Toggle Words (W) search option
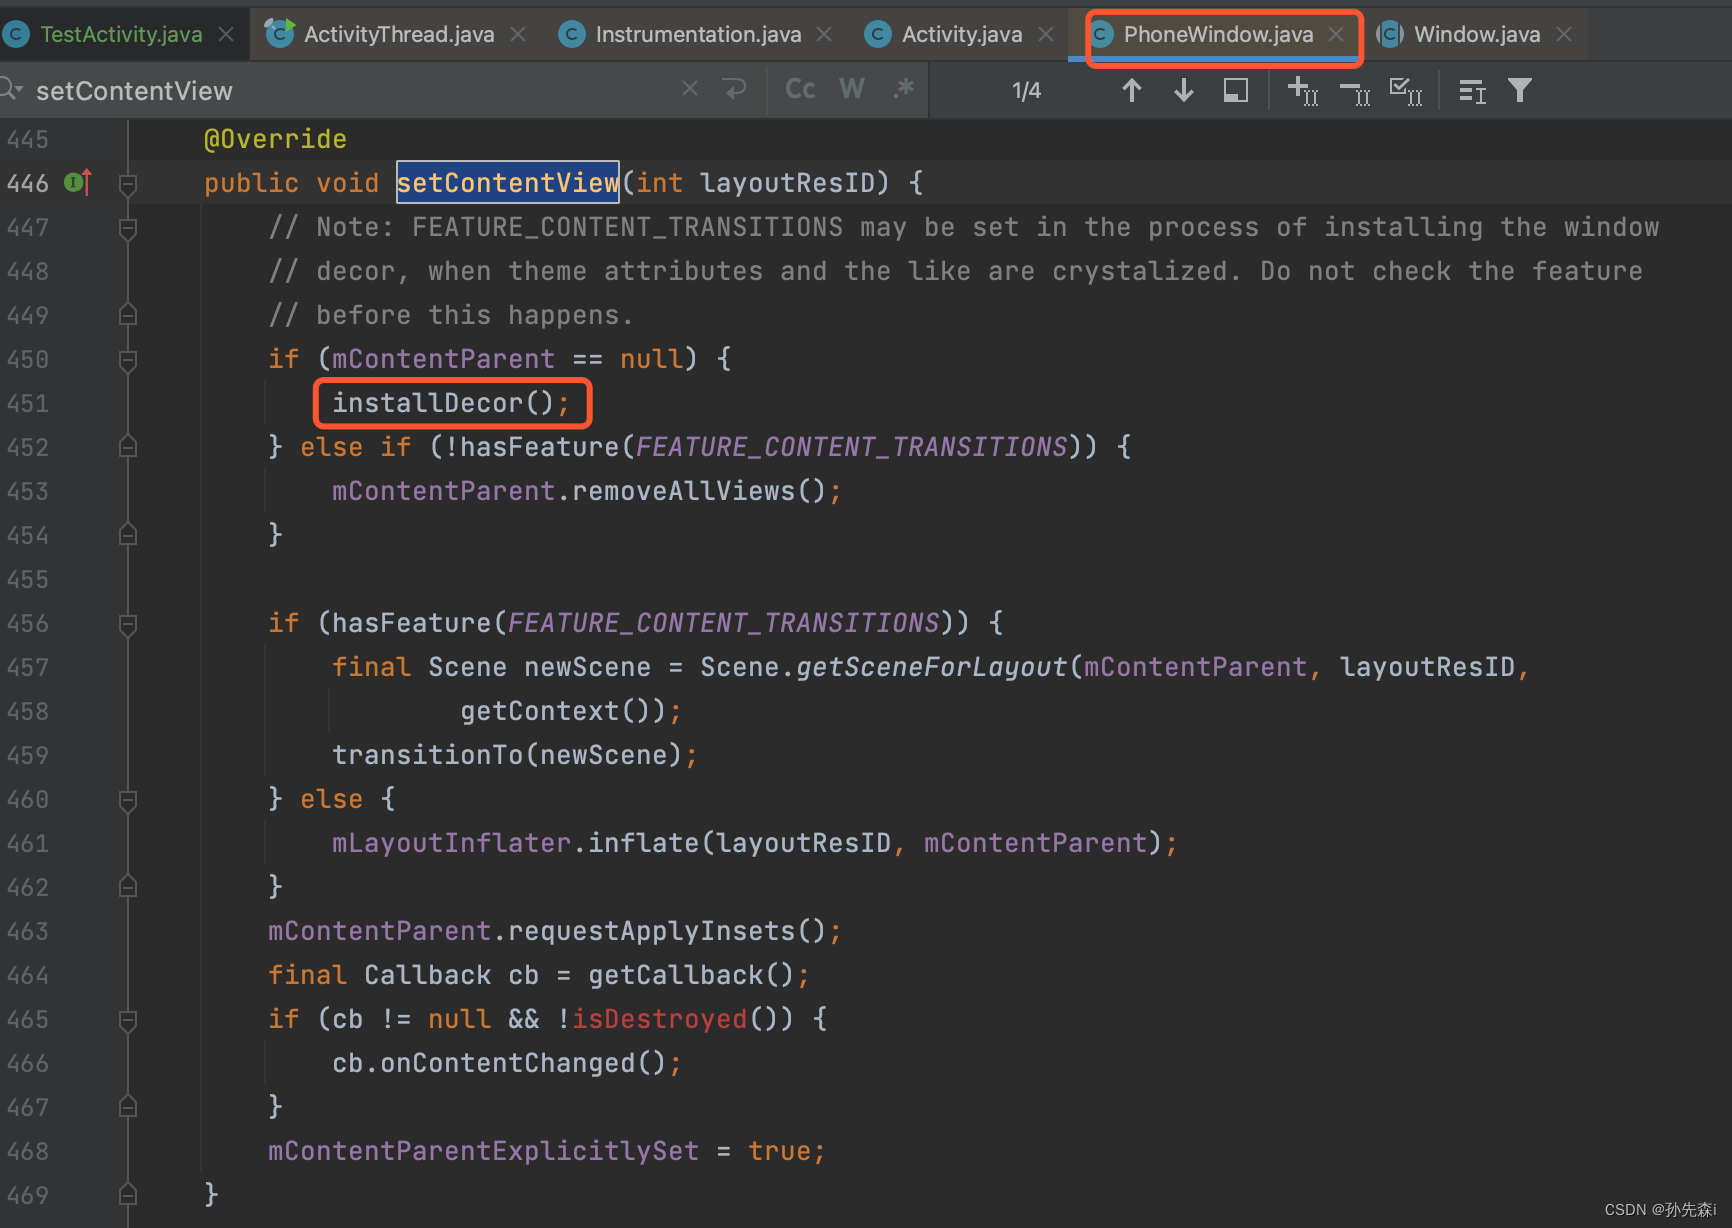The width and height of the screenshot is (1732, 1228). point(852,89)
